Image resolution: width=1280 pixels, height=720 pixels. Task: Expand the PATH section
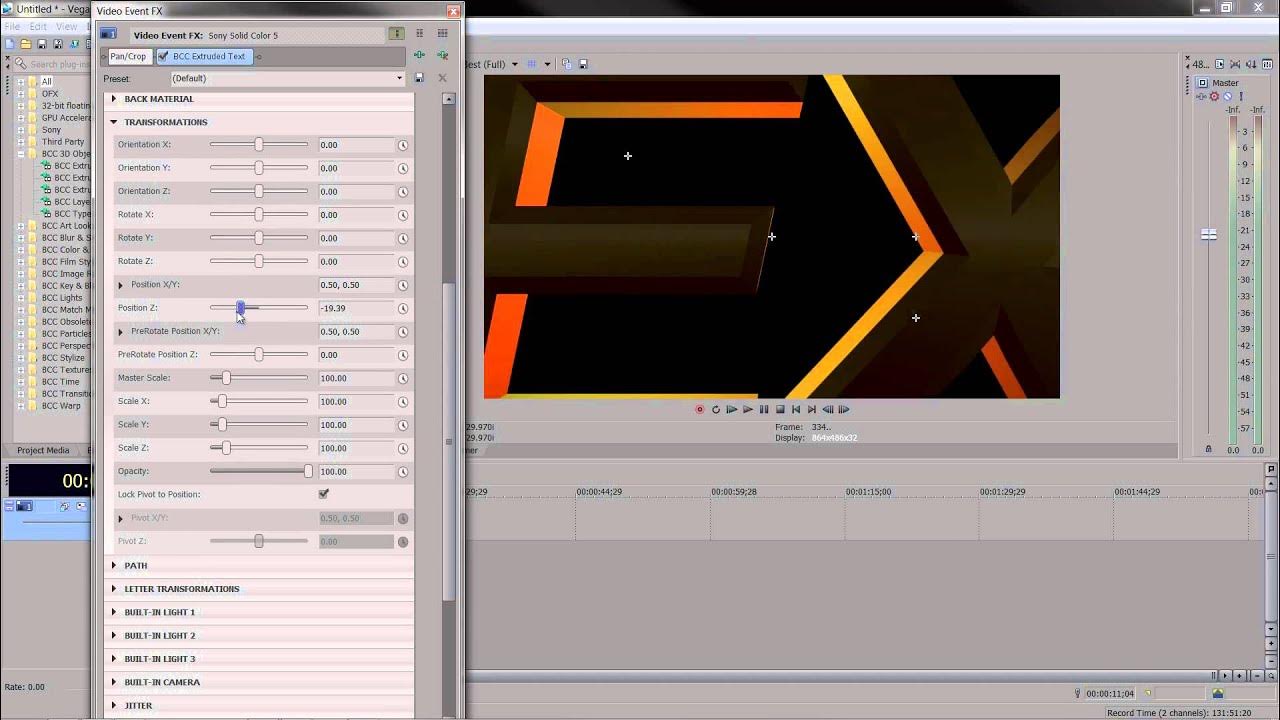pyautogui.click(x=113, y=566)
